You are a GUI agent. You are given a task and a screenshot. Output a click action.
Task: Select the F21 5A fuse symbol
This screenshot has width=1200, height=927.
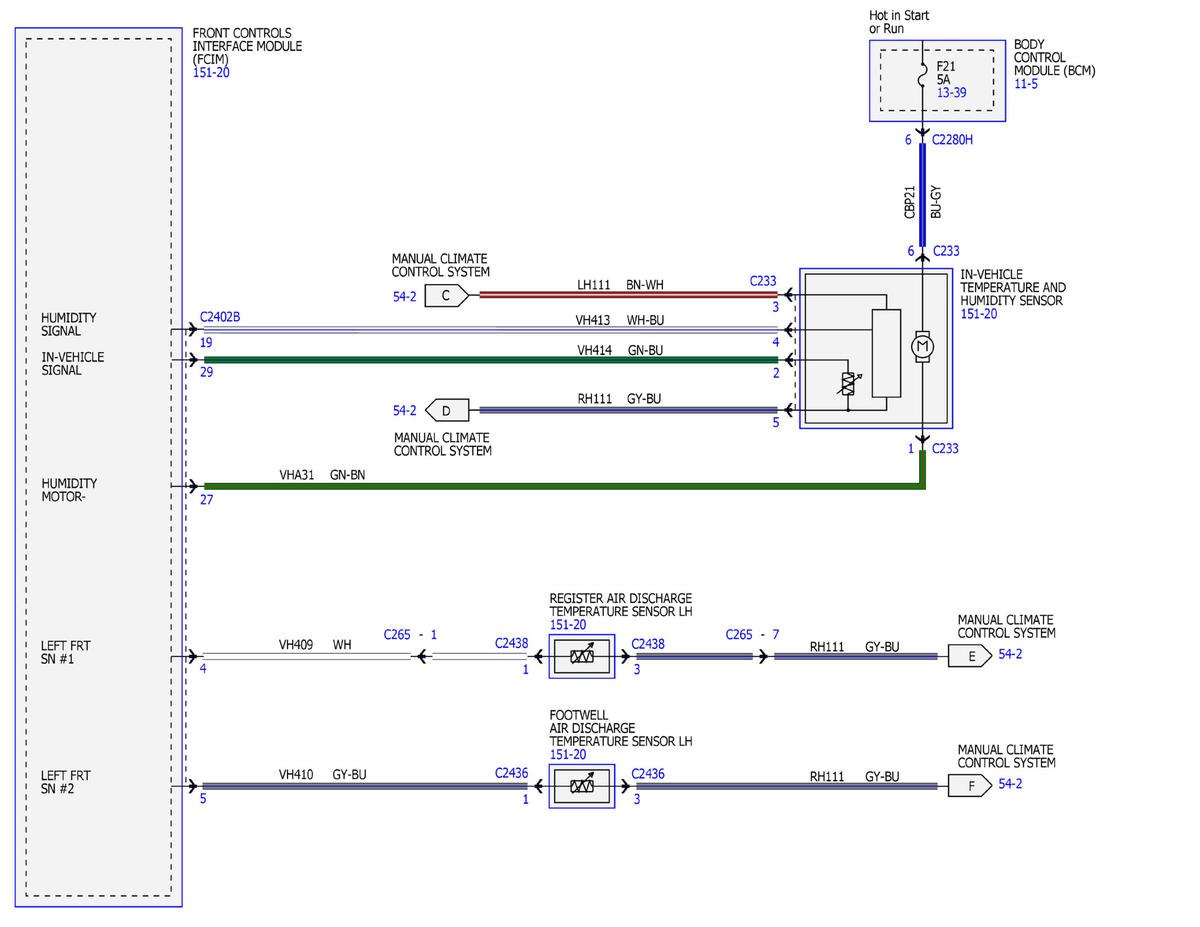923,71
